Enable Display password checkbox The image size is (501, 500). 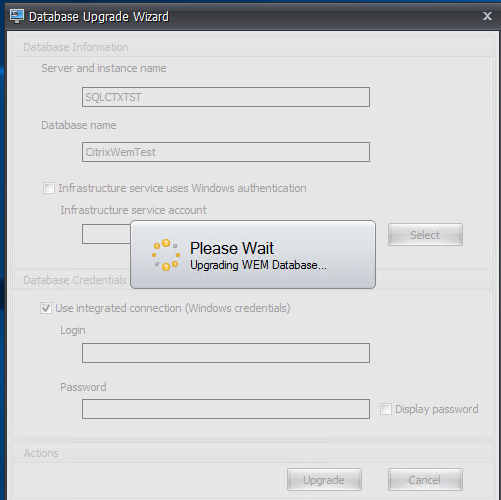click(386, 409)
